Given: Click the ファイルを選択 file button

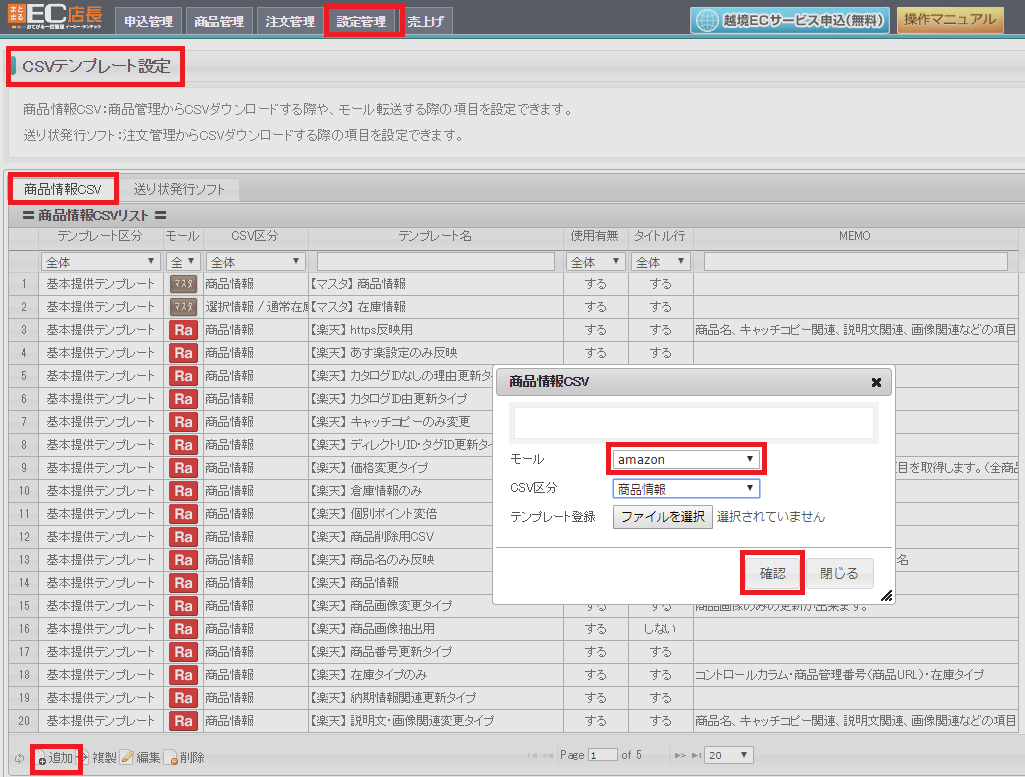Looking at the screenshot, I should [662, 517].
